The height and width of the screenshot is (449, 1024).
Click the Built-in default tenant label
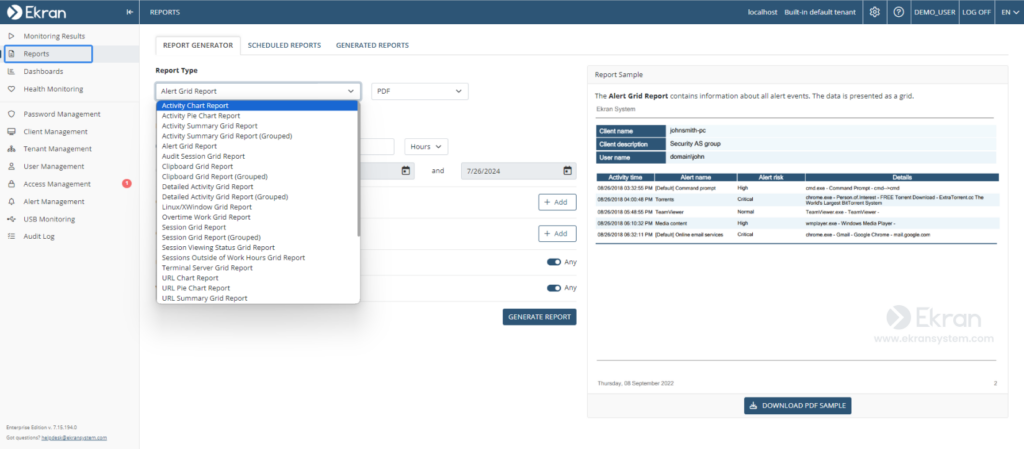(820, 12)
